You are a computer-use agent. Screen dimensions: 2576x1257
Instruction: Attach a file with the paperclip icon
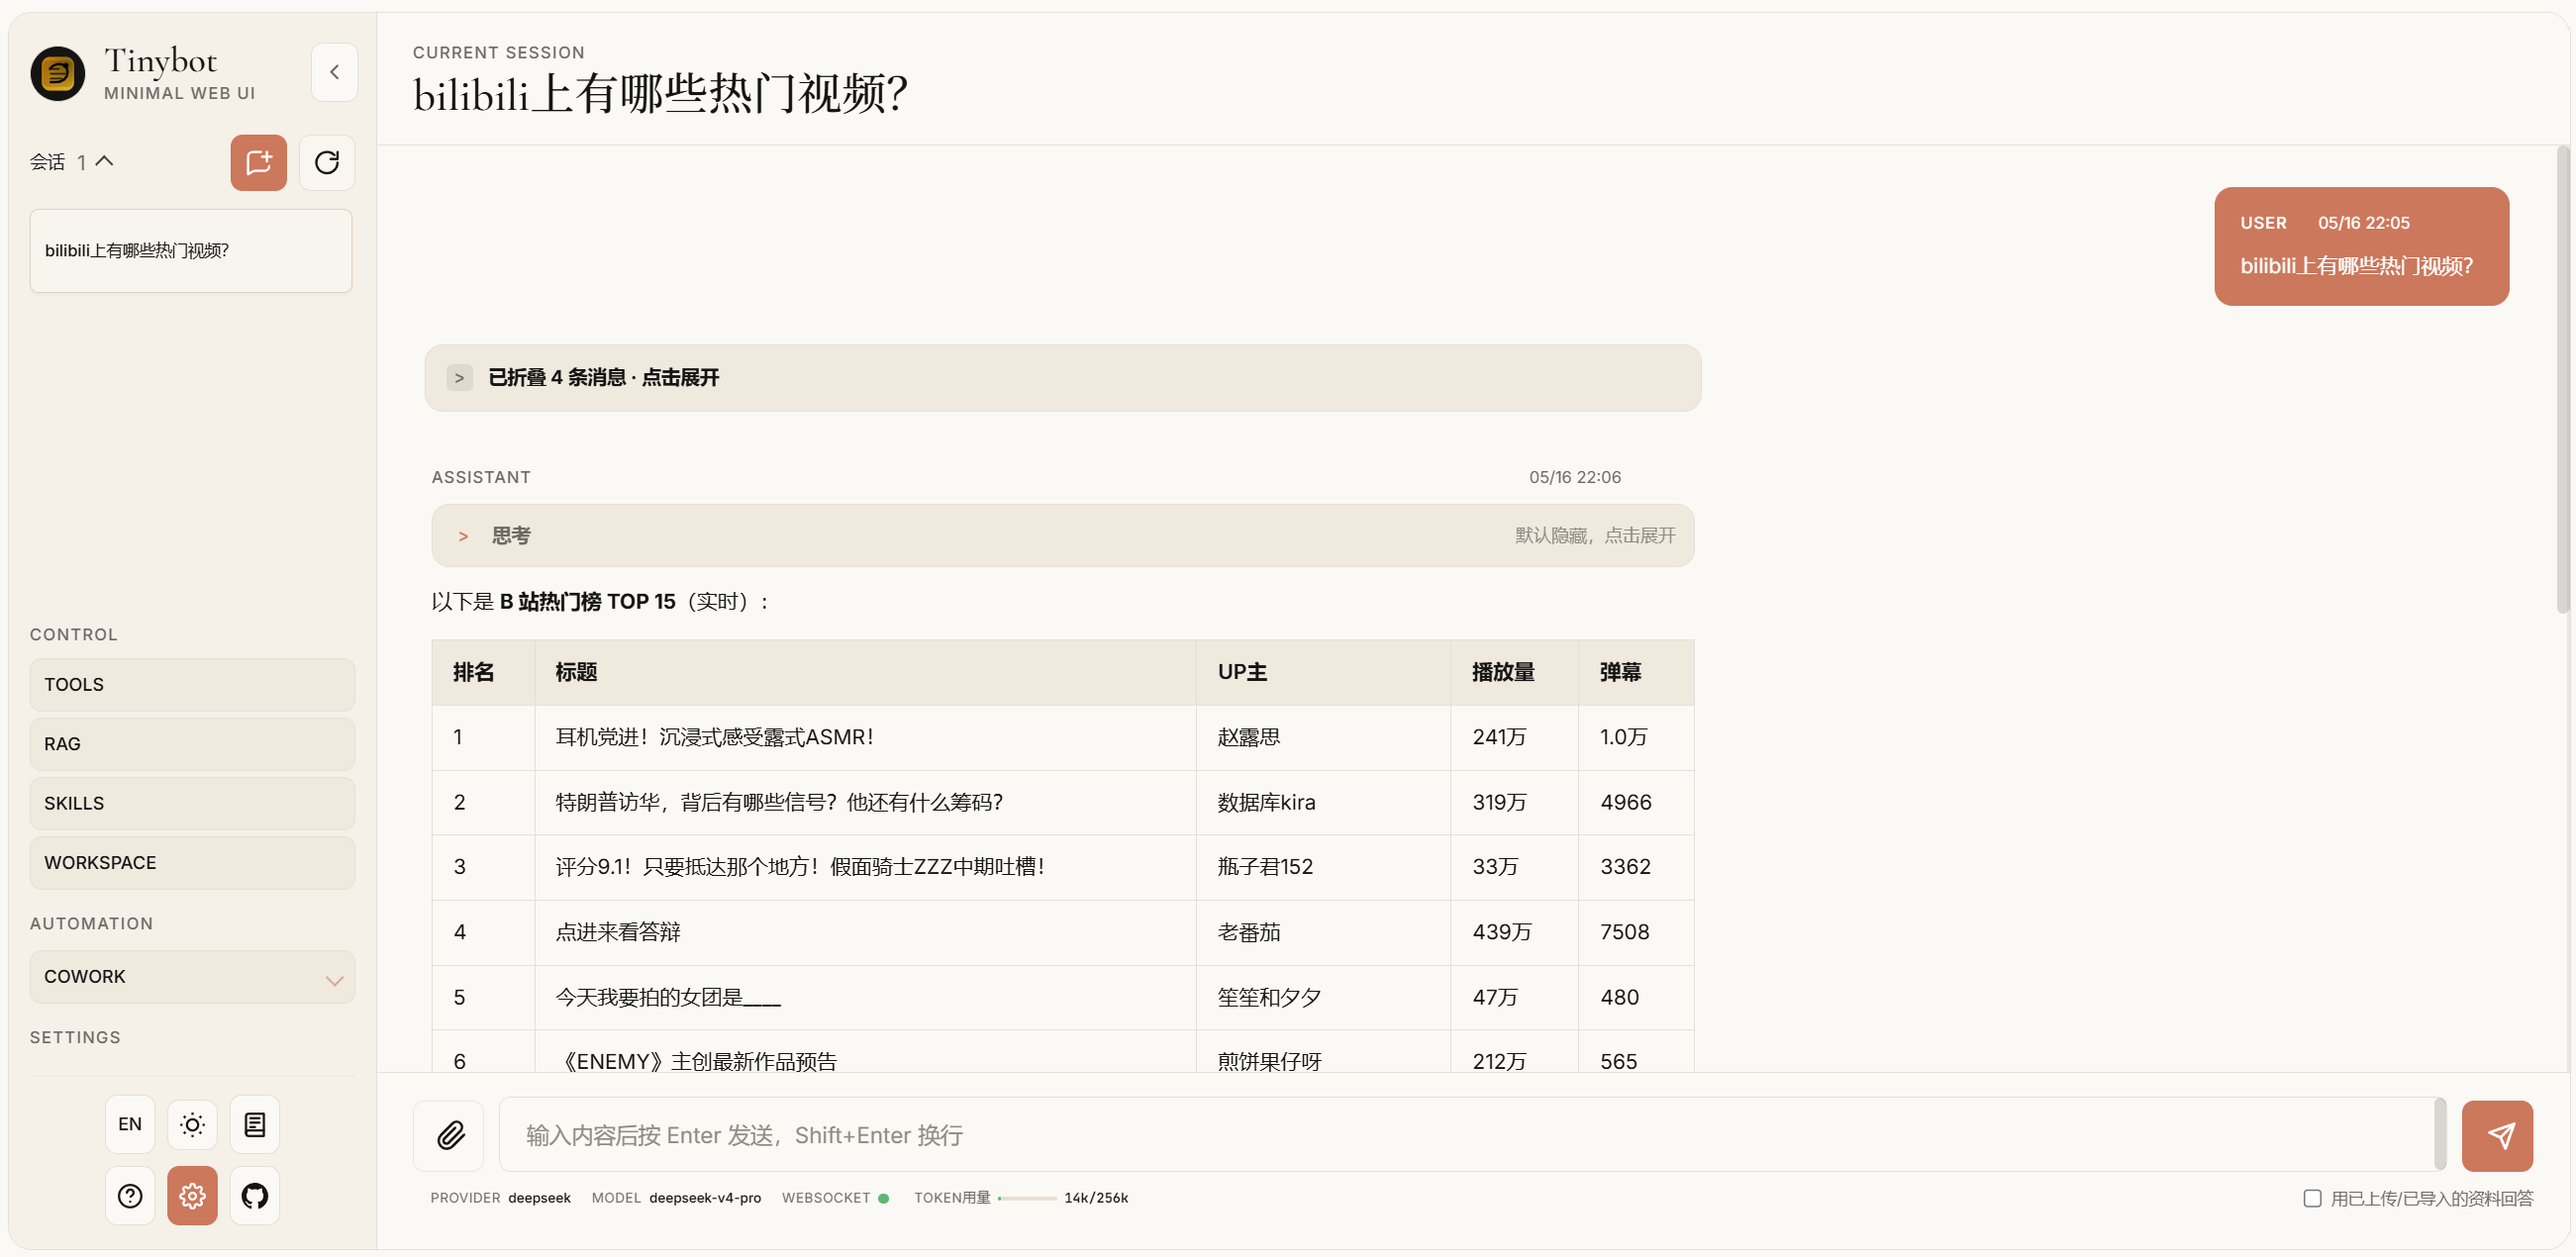(x=450, y=1135)
